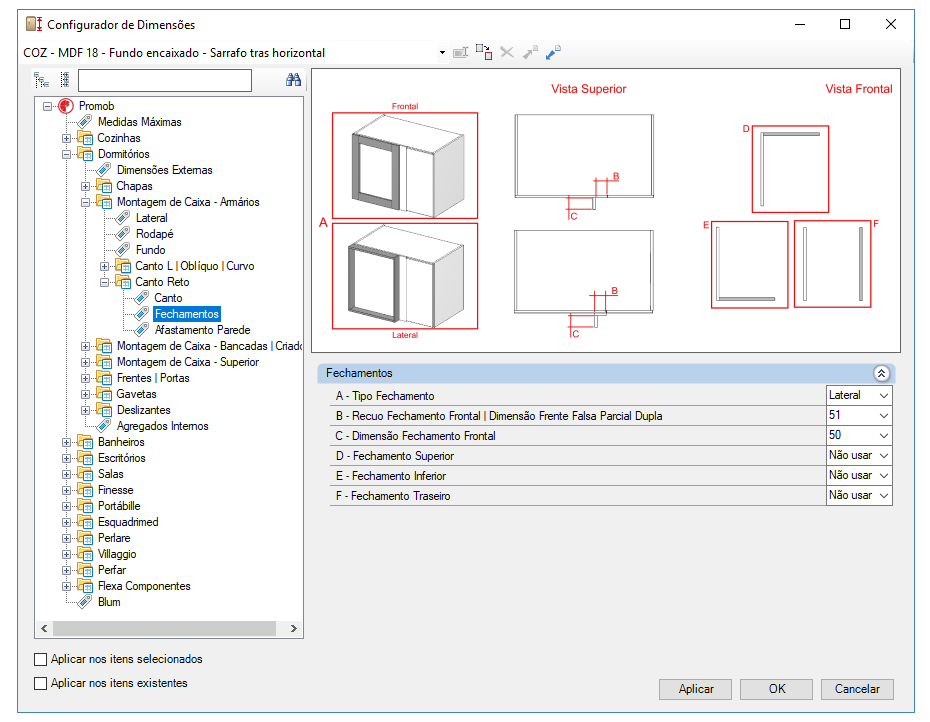Click the Chapas folder icon
Screen dimensions: 930x722
[104, 186]
